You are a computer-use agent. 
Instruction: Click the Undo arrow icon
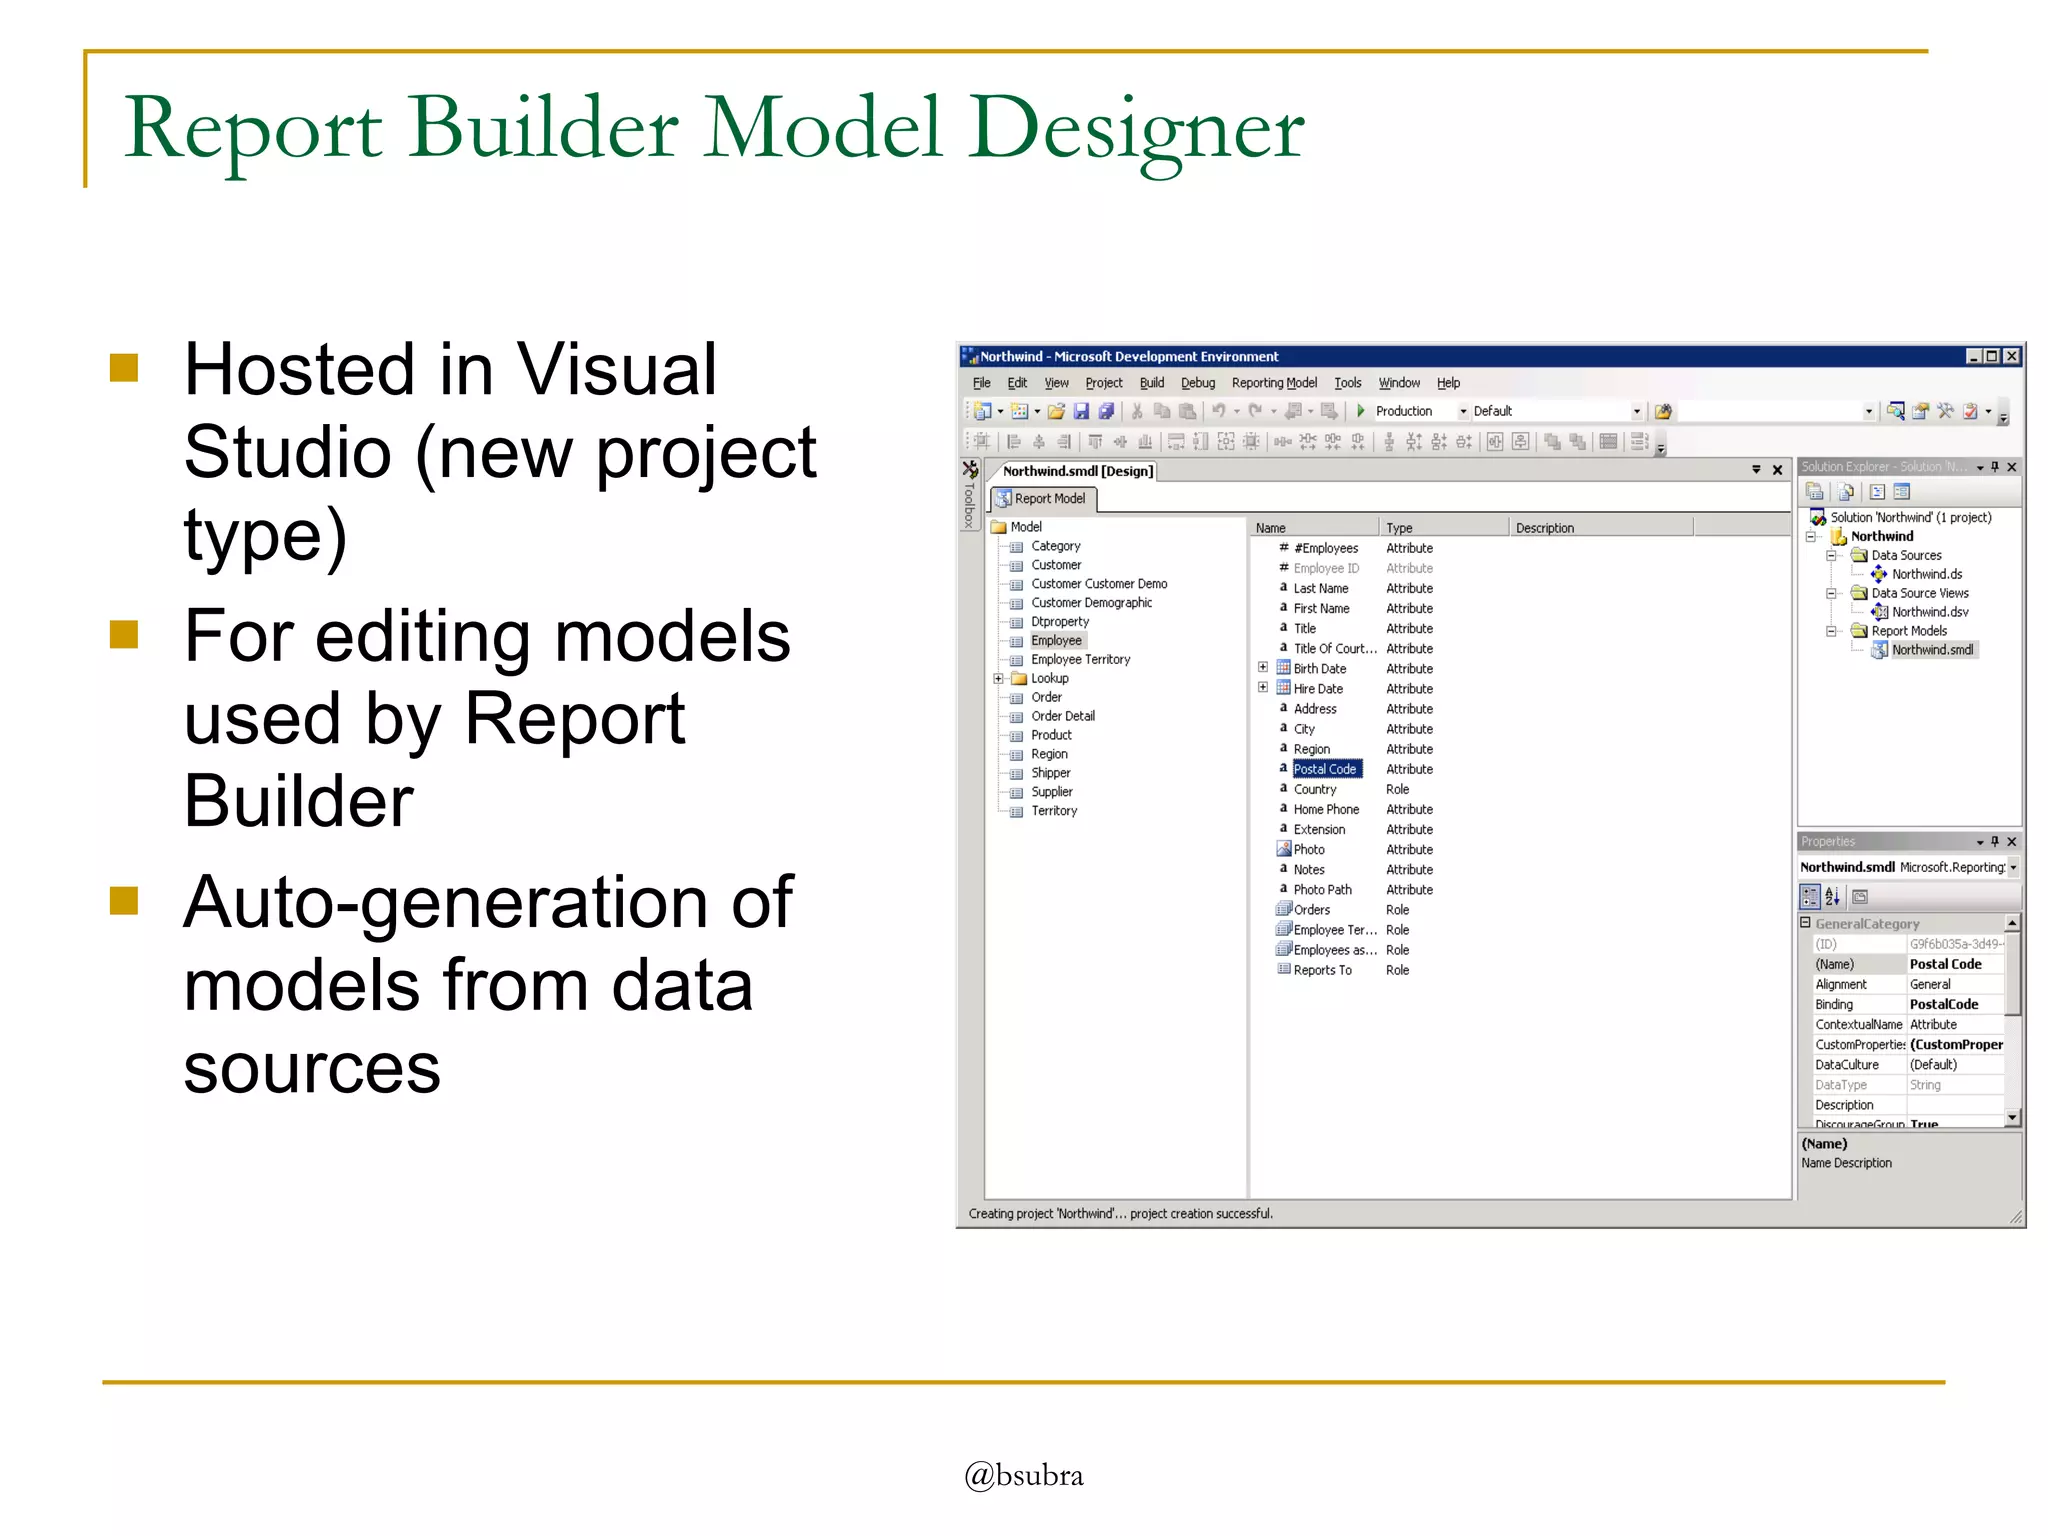coord(1219,411)
